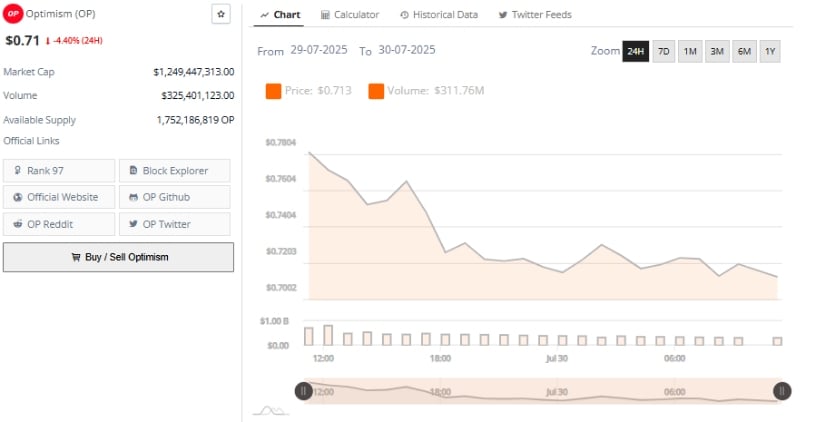Open the OP Twitter link
The width and height of the screenshot is (825, 422).
[x=175, y=224]
